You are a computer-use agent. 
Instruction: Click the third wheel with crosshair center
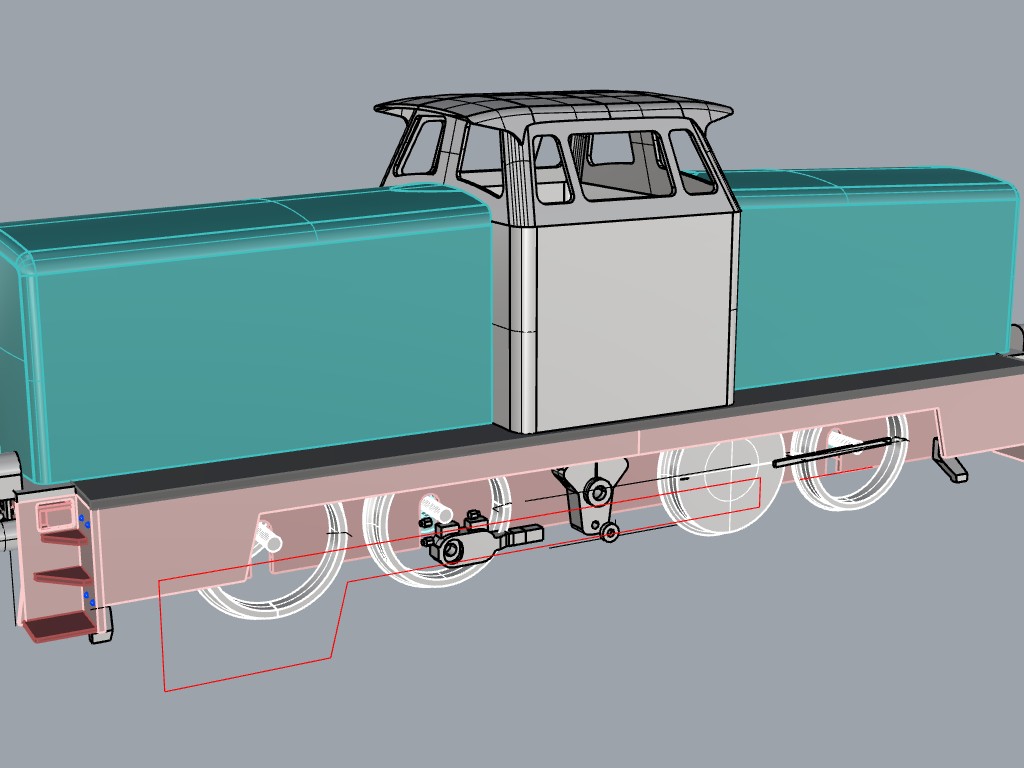pos(722,482)
